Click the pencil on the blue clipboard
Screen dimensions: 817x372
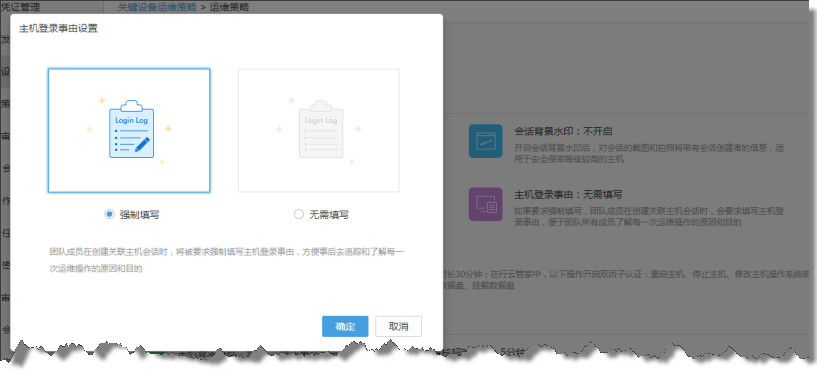pos(142,144)
